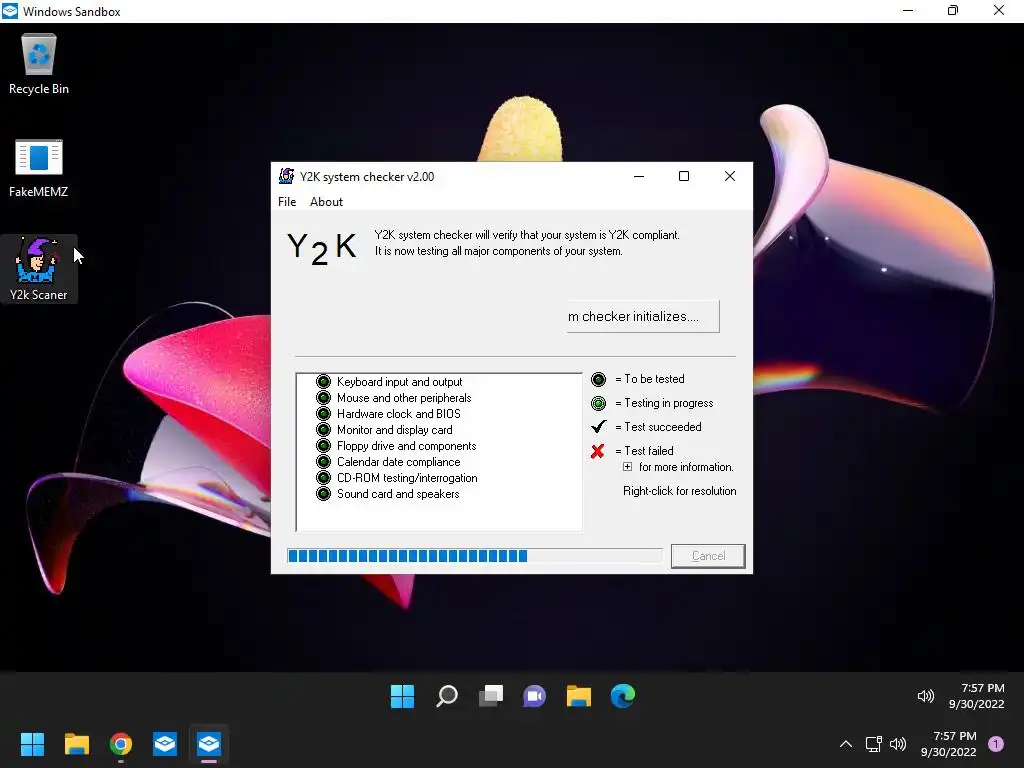
Task: Click the Mouse and other peripherals row text
Action: (404, 398)
